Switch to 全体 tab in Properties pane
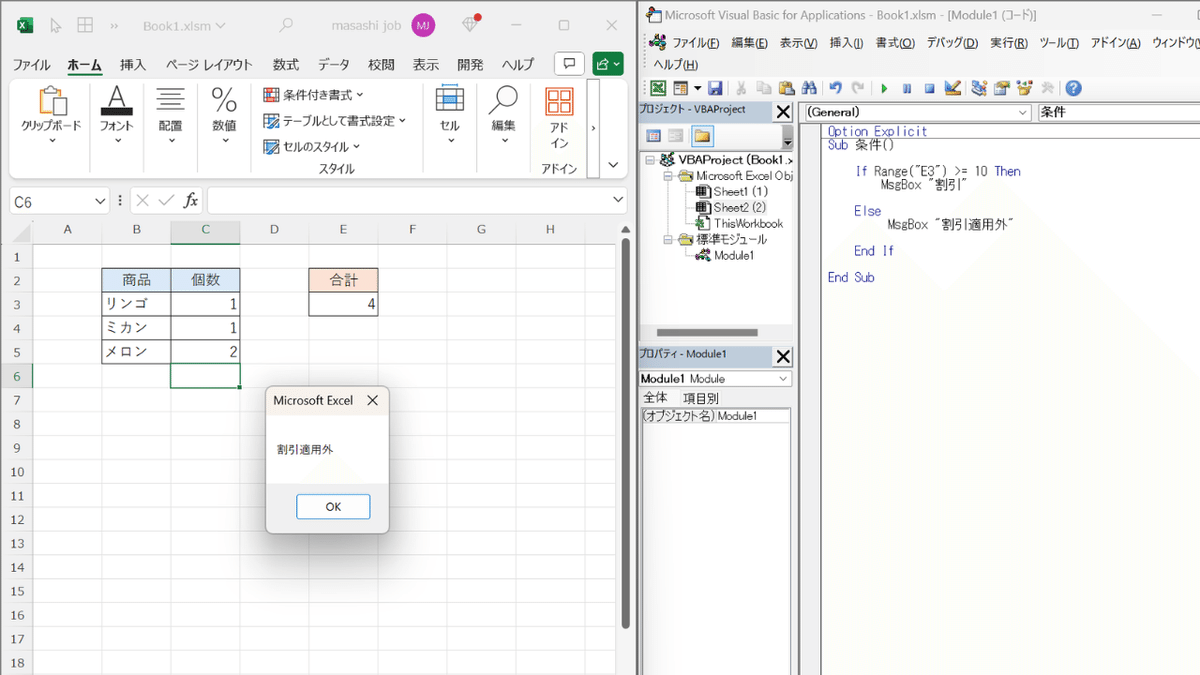This screenshot has height=675, width=1200. tap(655, 398)
